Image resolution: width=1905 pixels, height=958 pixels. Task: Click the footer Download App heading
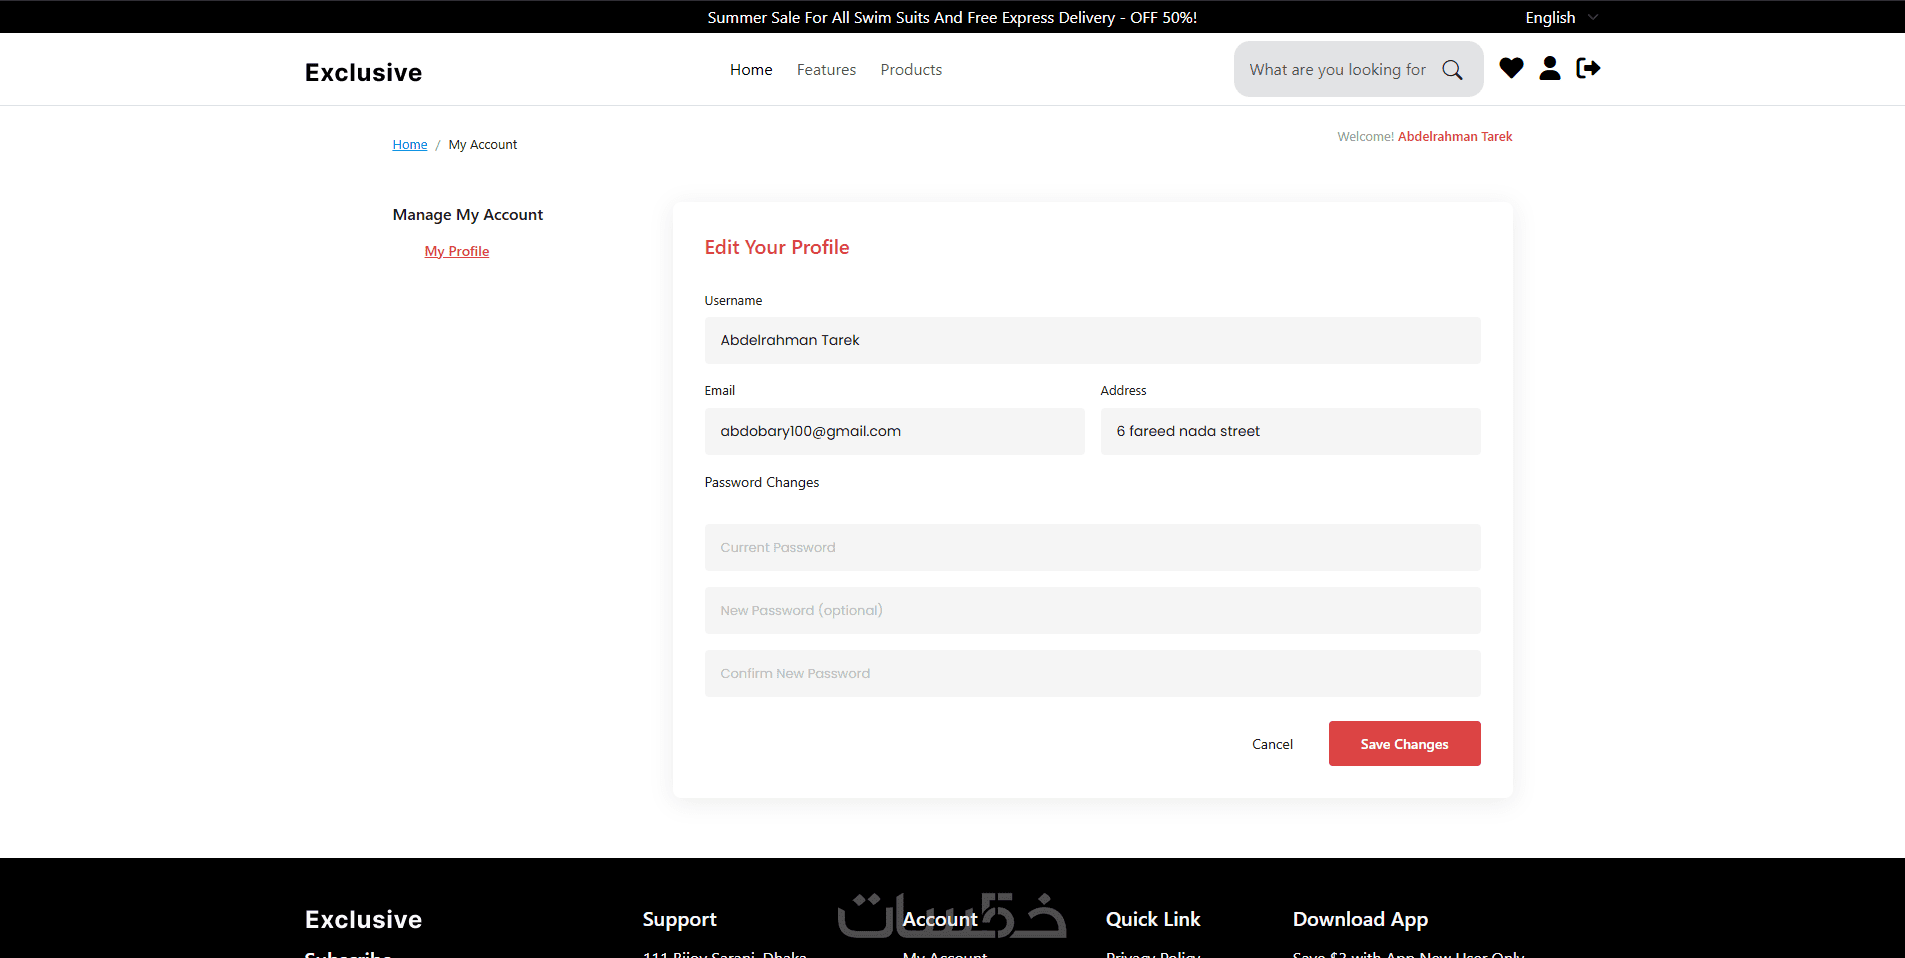pos(1360,920)
